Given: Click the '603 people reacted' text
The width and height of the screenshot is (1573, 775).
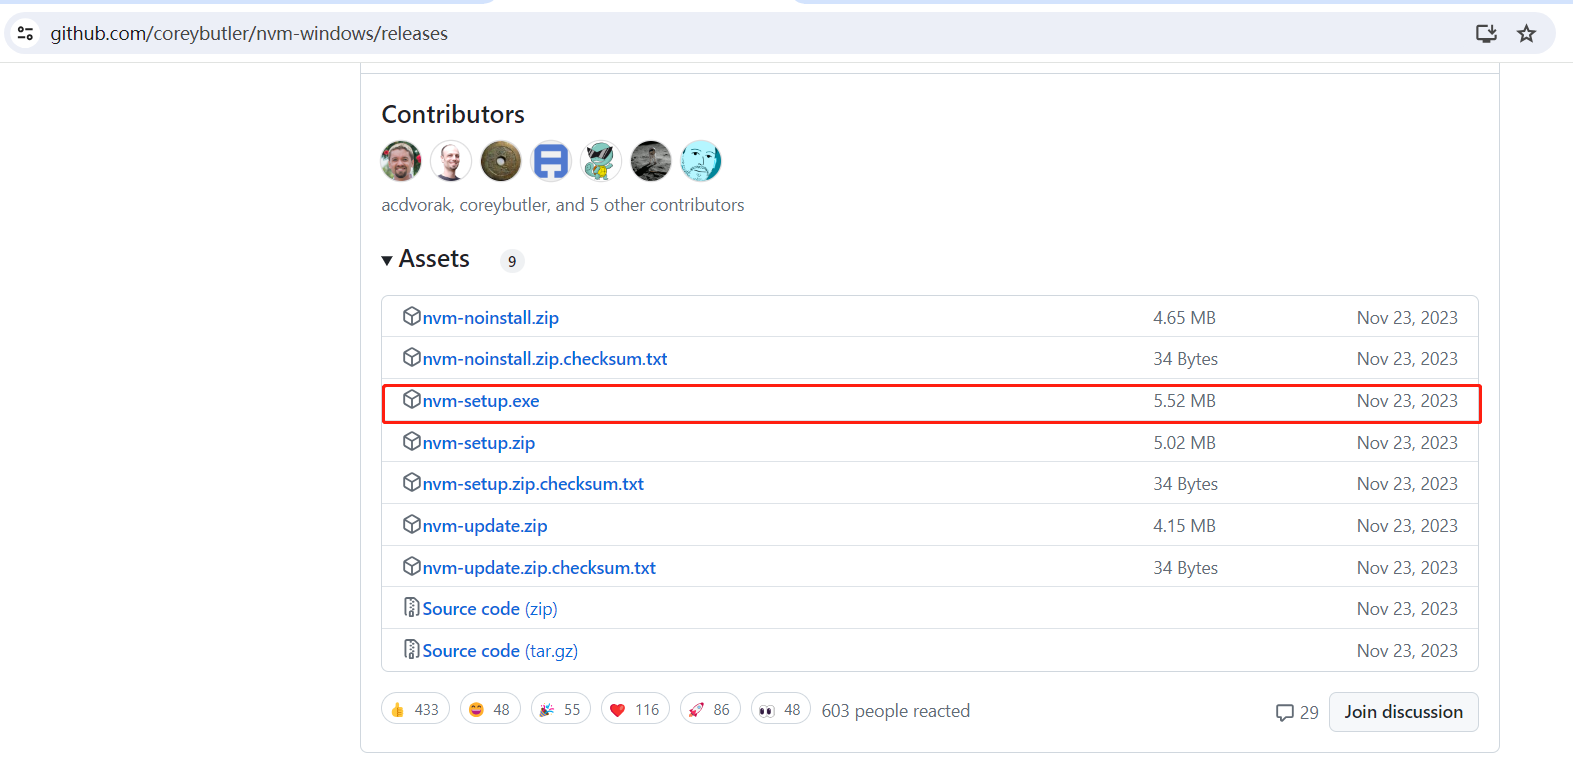Looking at the screenshot, I should click(x=896, y=711).
